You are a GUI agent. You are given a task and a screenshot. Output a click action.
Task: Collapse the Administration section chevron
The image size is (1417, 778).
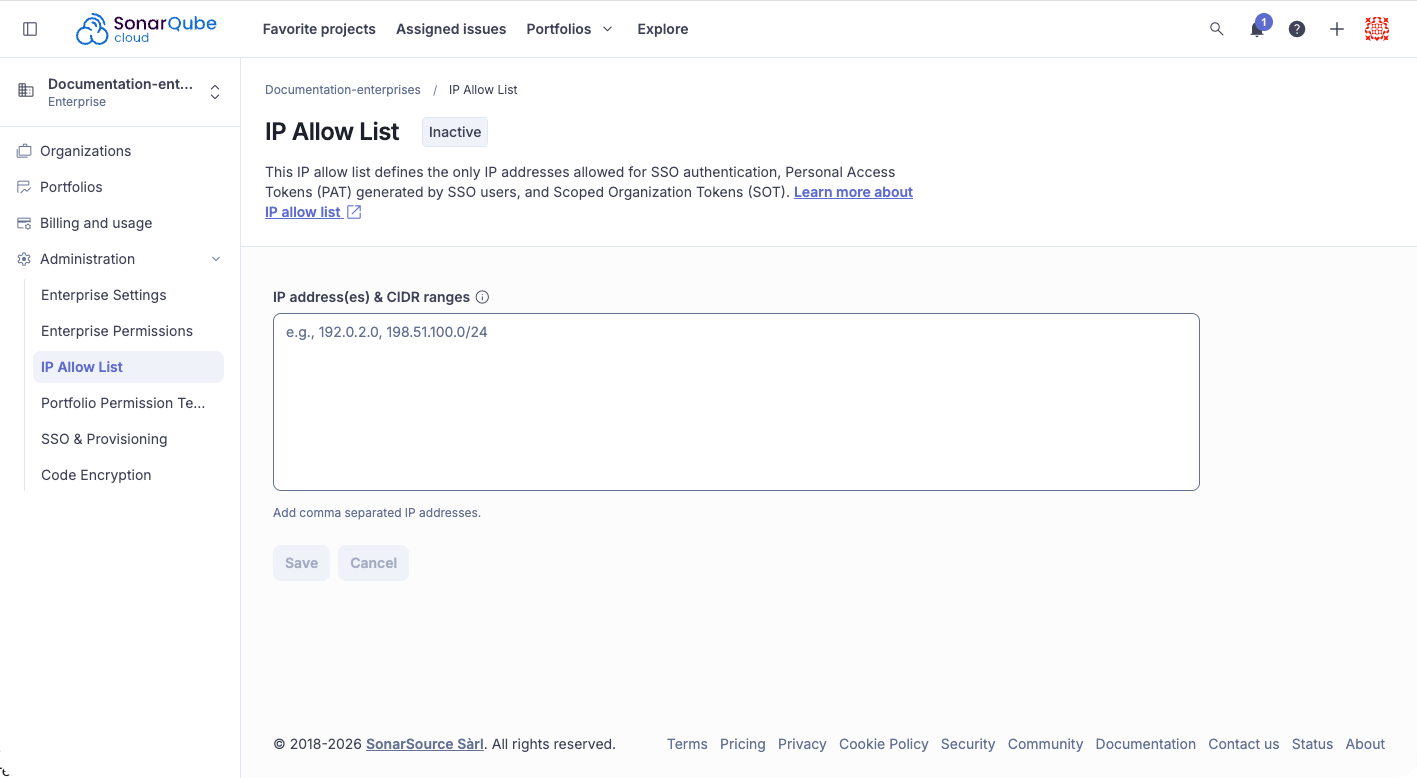(x=216, y=259)
